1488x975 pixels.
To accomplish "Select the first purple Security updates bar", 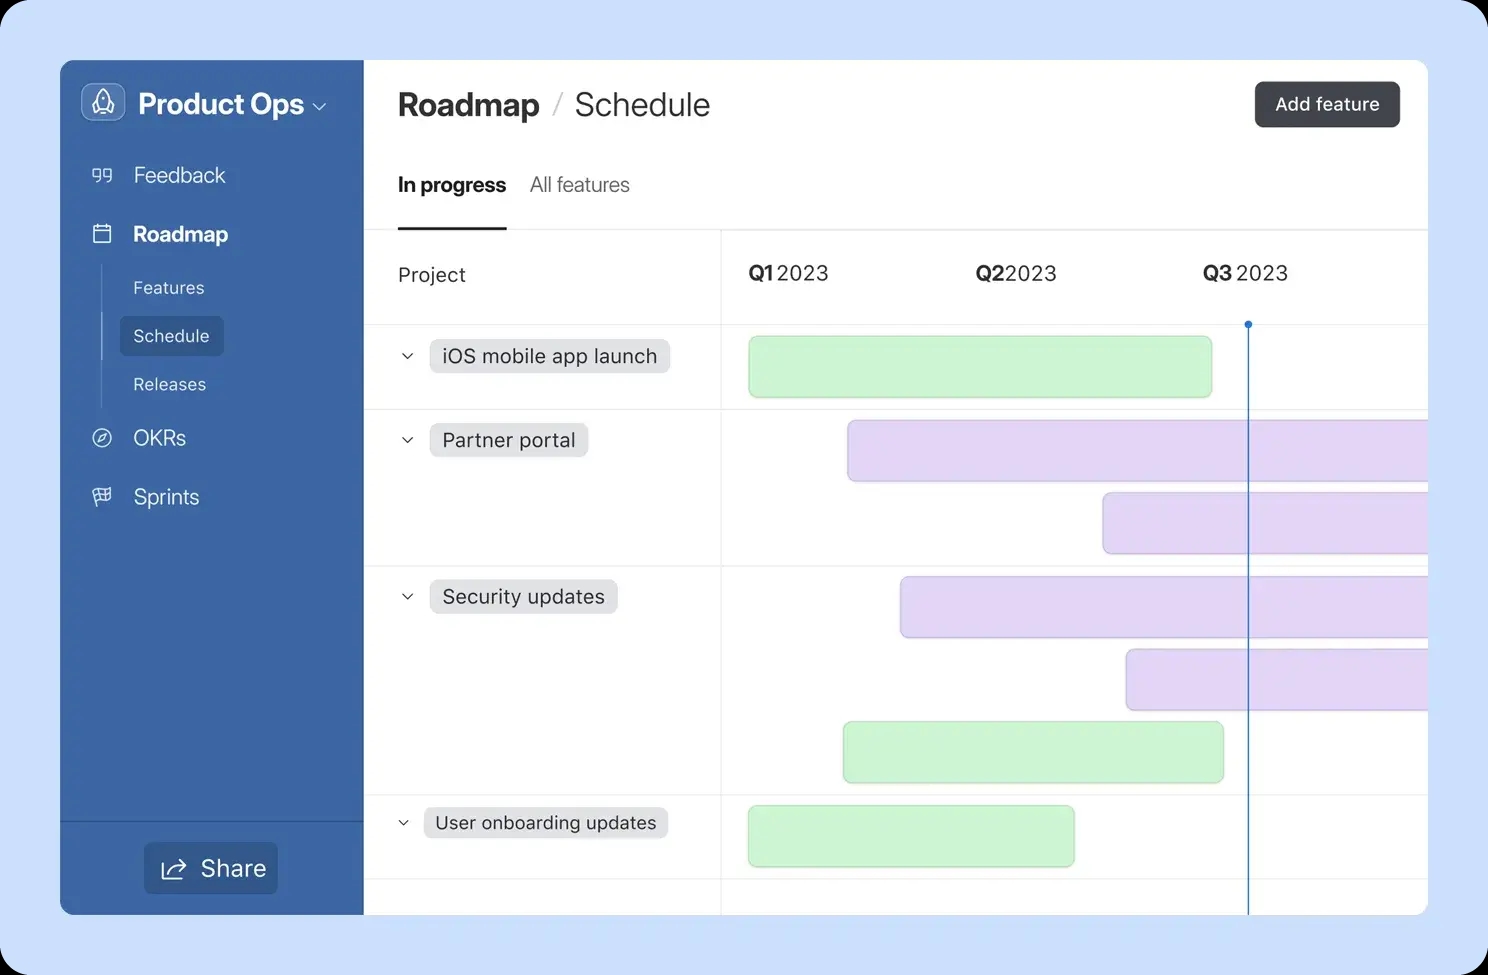I will tap(1164, 607).
